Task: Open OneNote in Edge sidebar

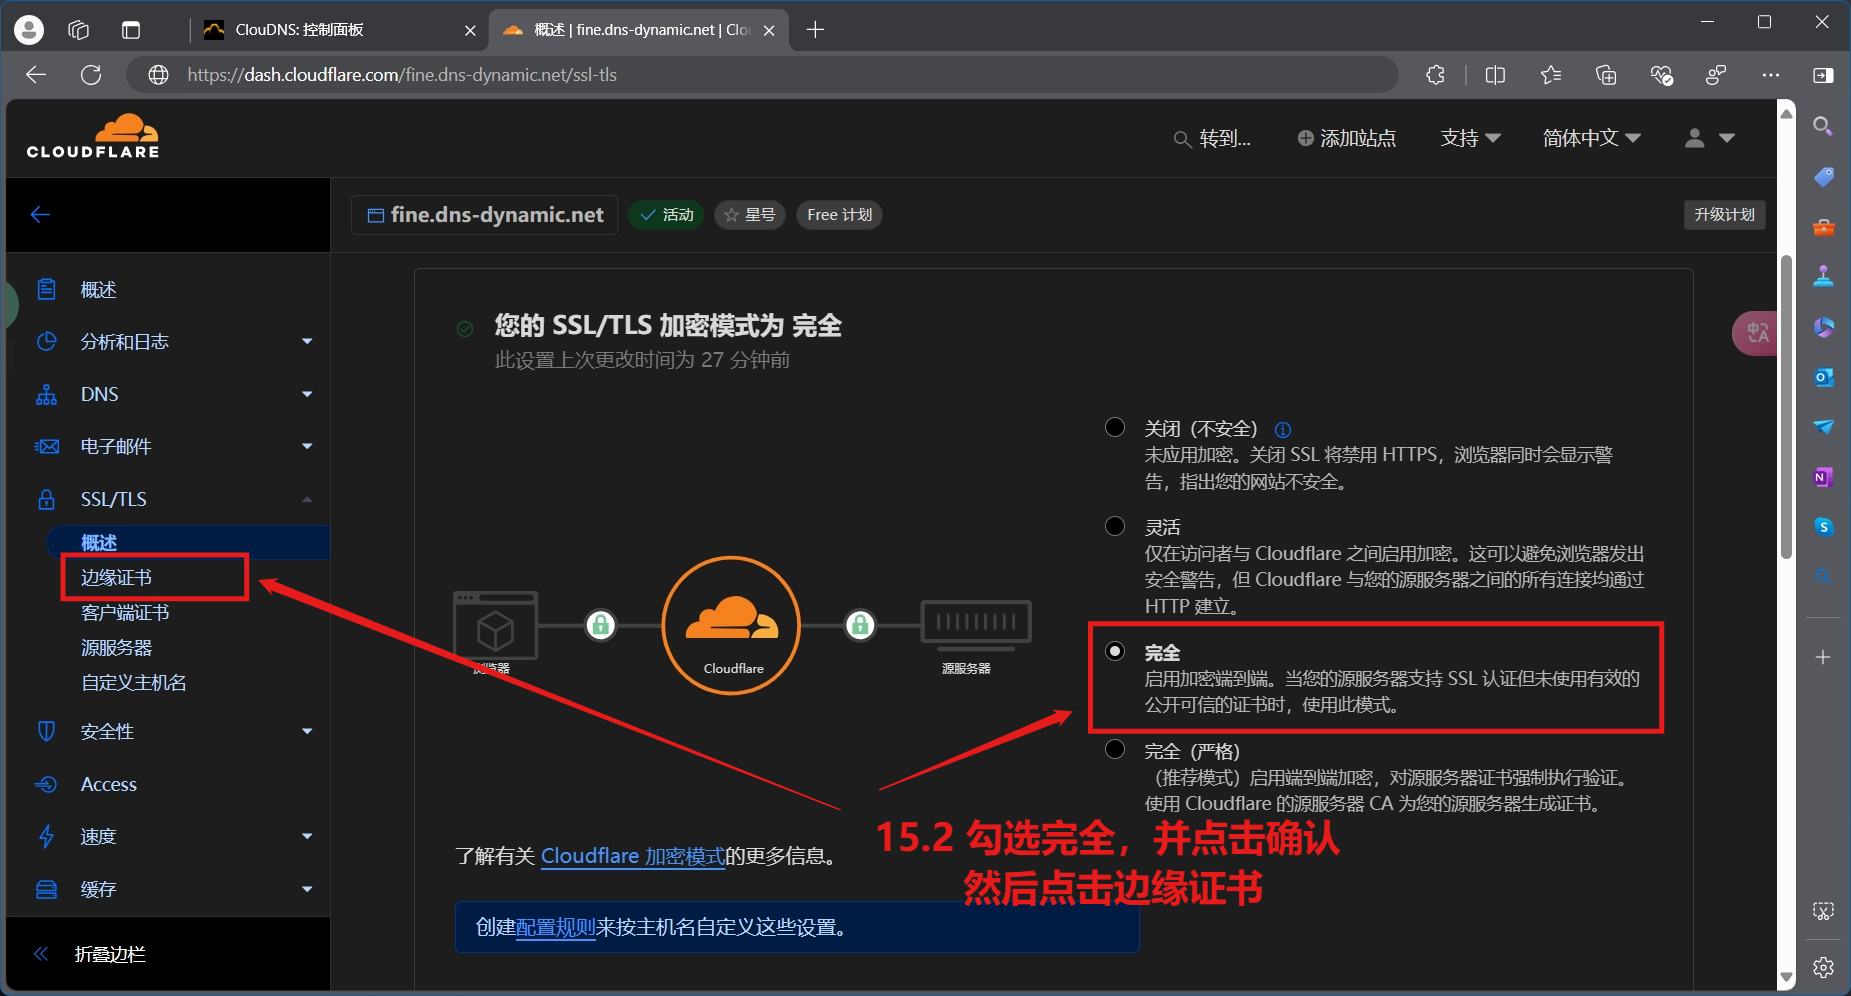Action: pos(1823,477)
